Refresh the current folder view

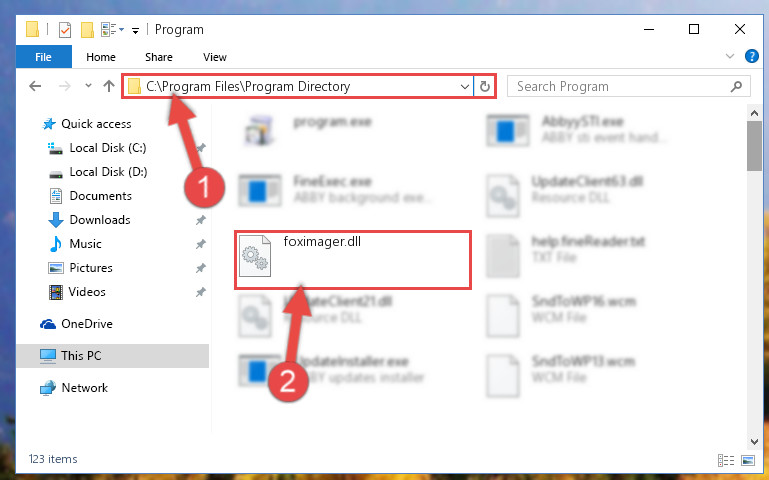[485, 86]
